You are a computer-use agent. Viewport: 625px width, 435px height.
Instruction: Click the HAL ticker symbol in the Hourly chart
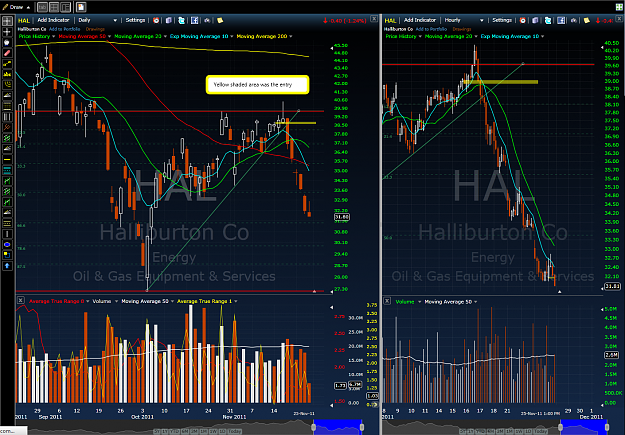coord(390,20)
